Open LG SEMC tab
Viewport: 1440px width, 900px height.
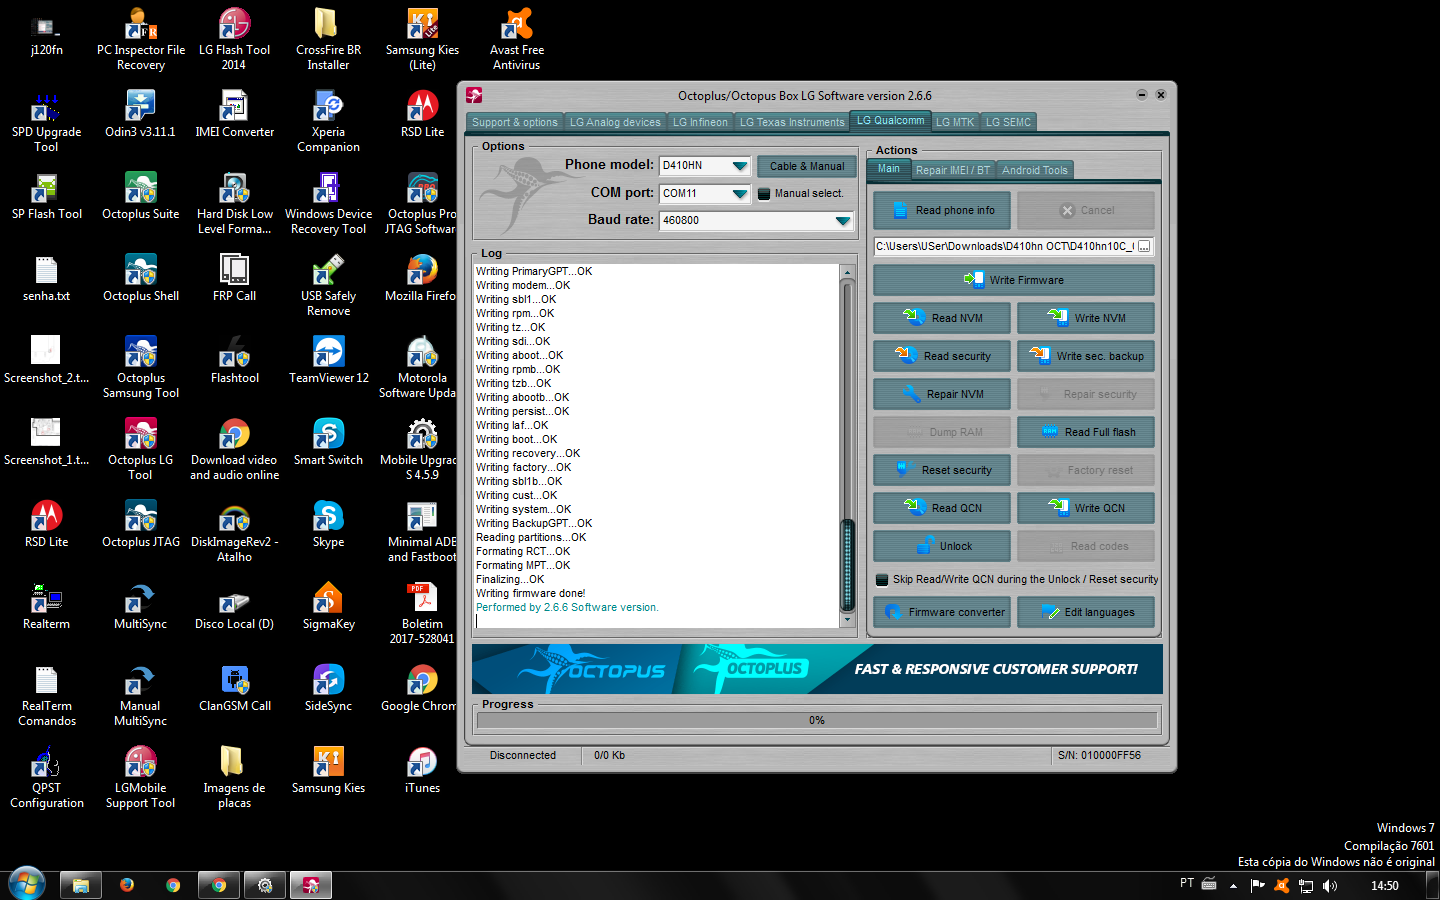point(1008,122)
